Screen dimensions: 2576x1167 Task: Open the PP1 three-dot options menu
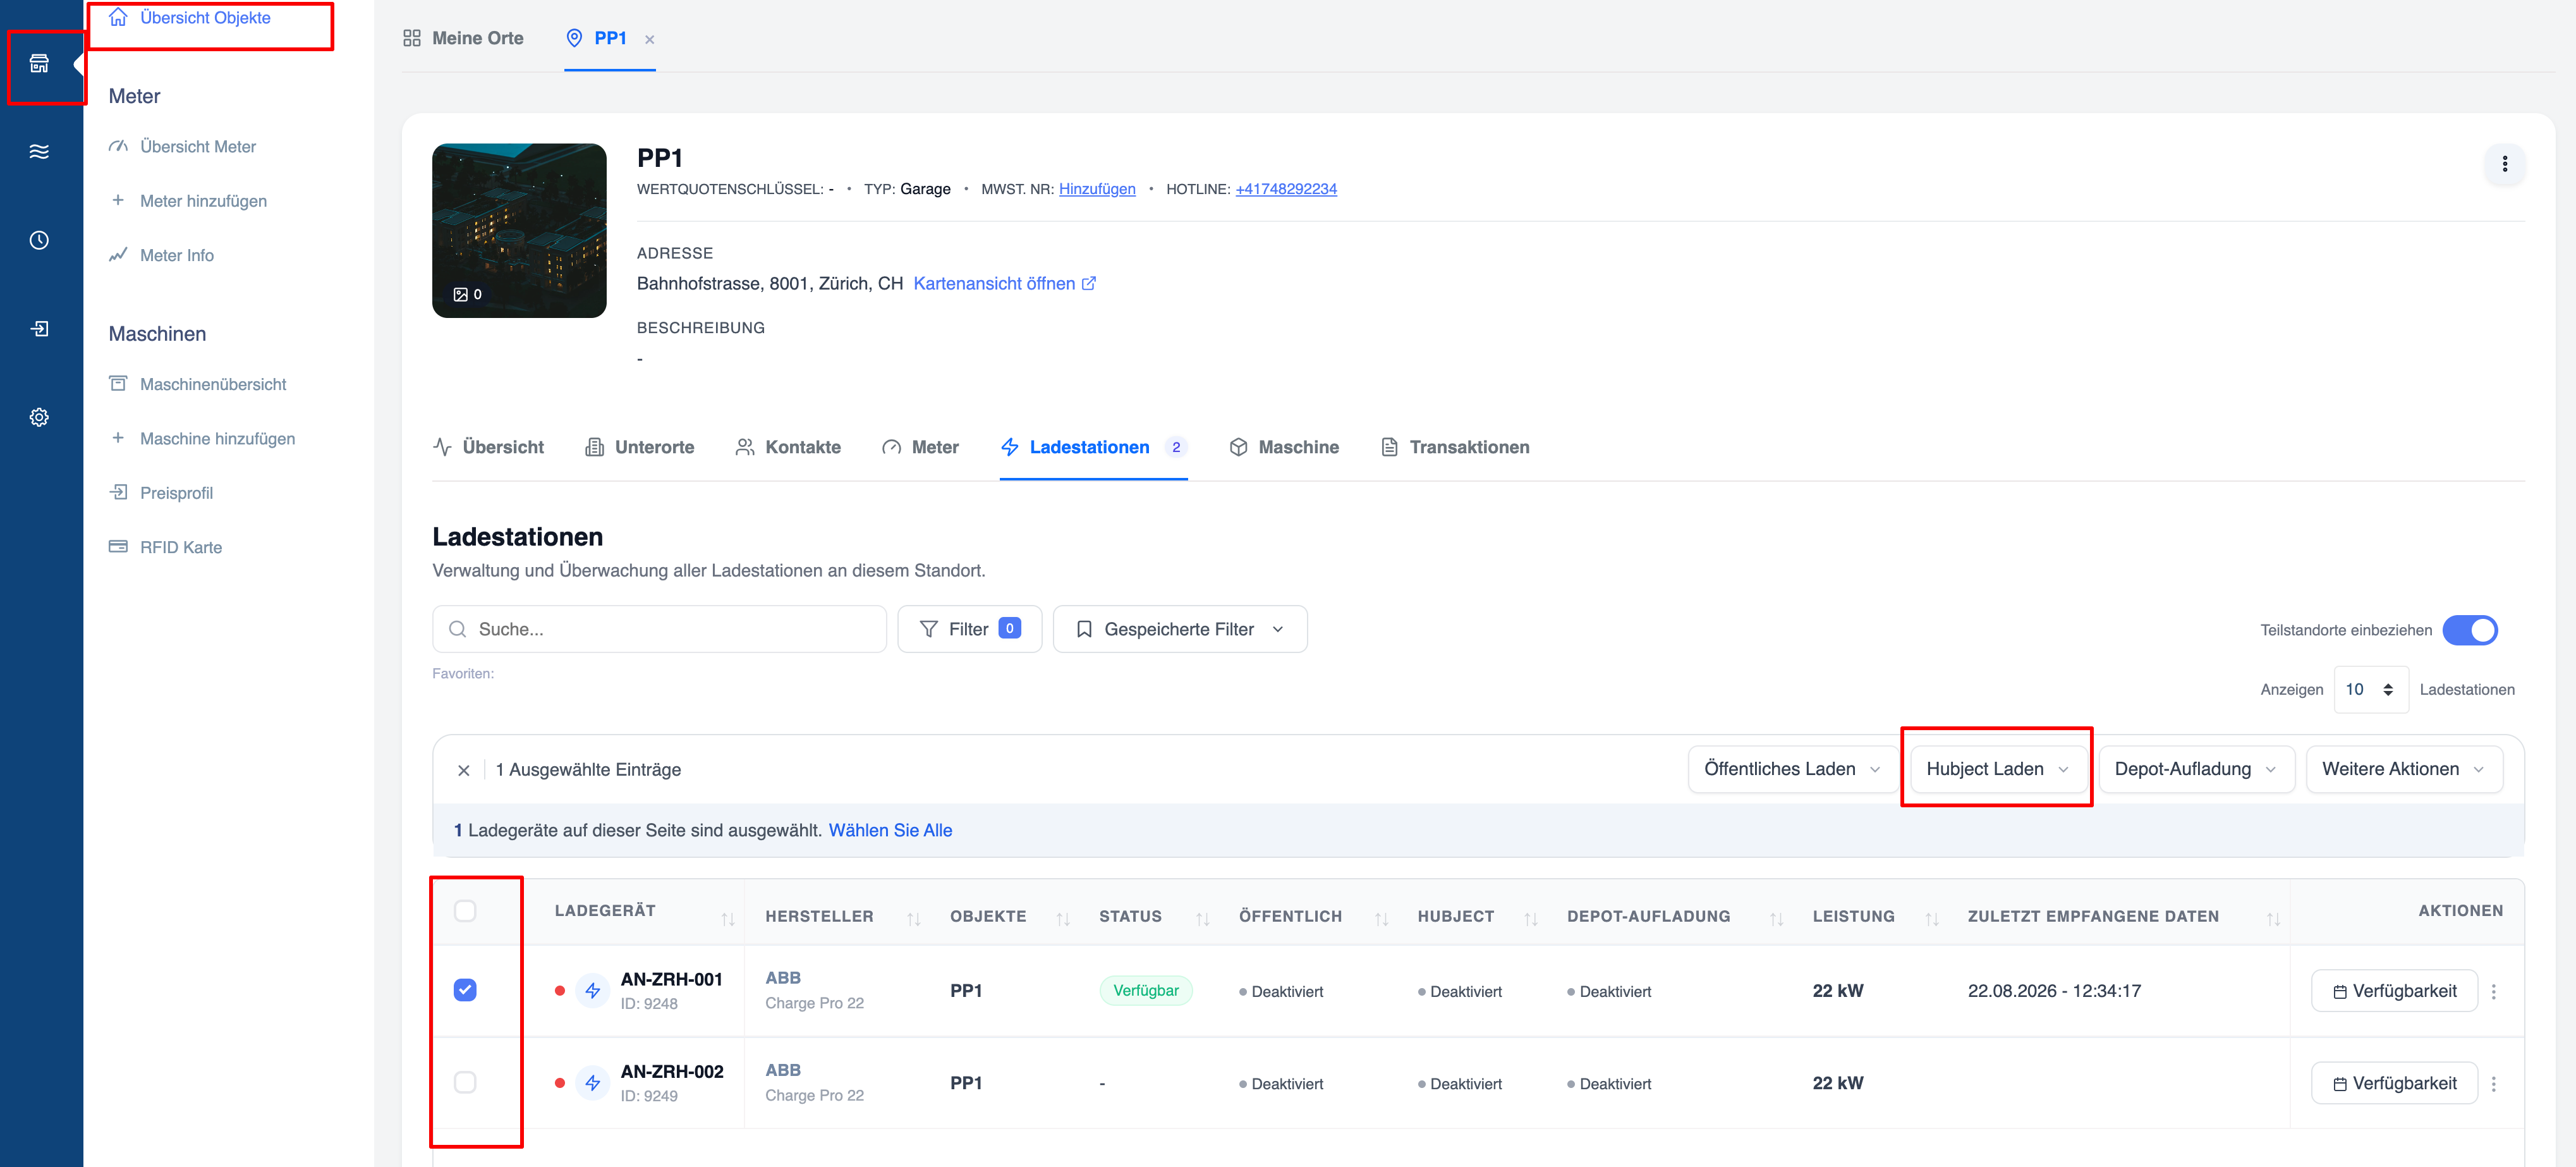pos(2504,164)
